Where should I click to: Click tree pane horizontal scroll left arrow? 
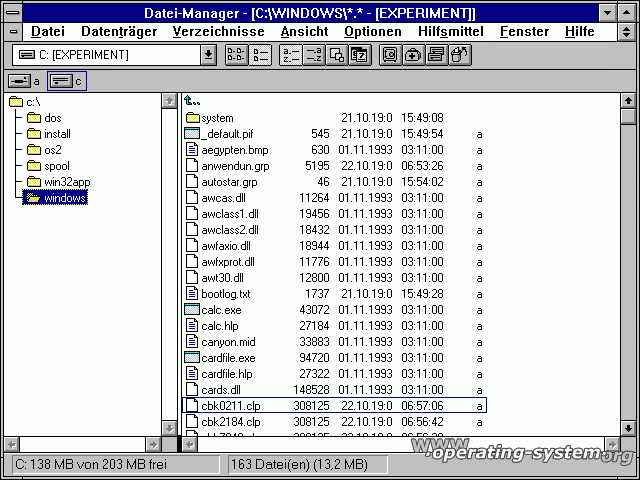point(12,444)
